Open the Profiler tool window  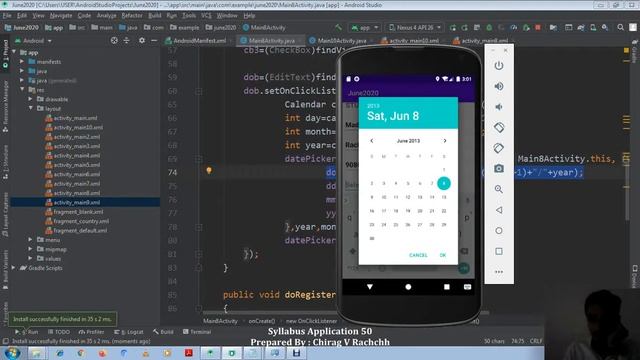(91, 332)
